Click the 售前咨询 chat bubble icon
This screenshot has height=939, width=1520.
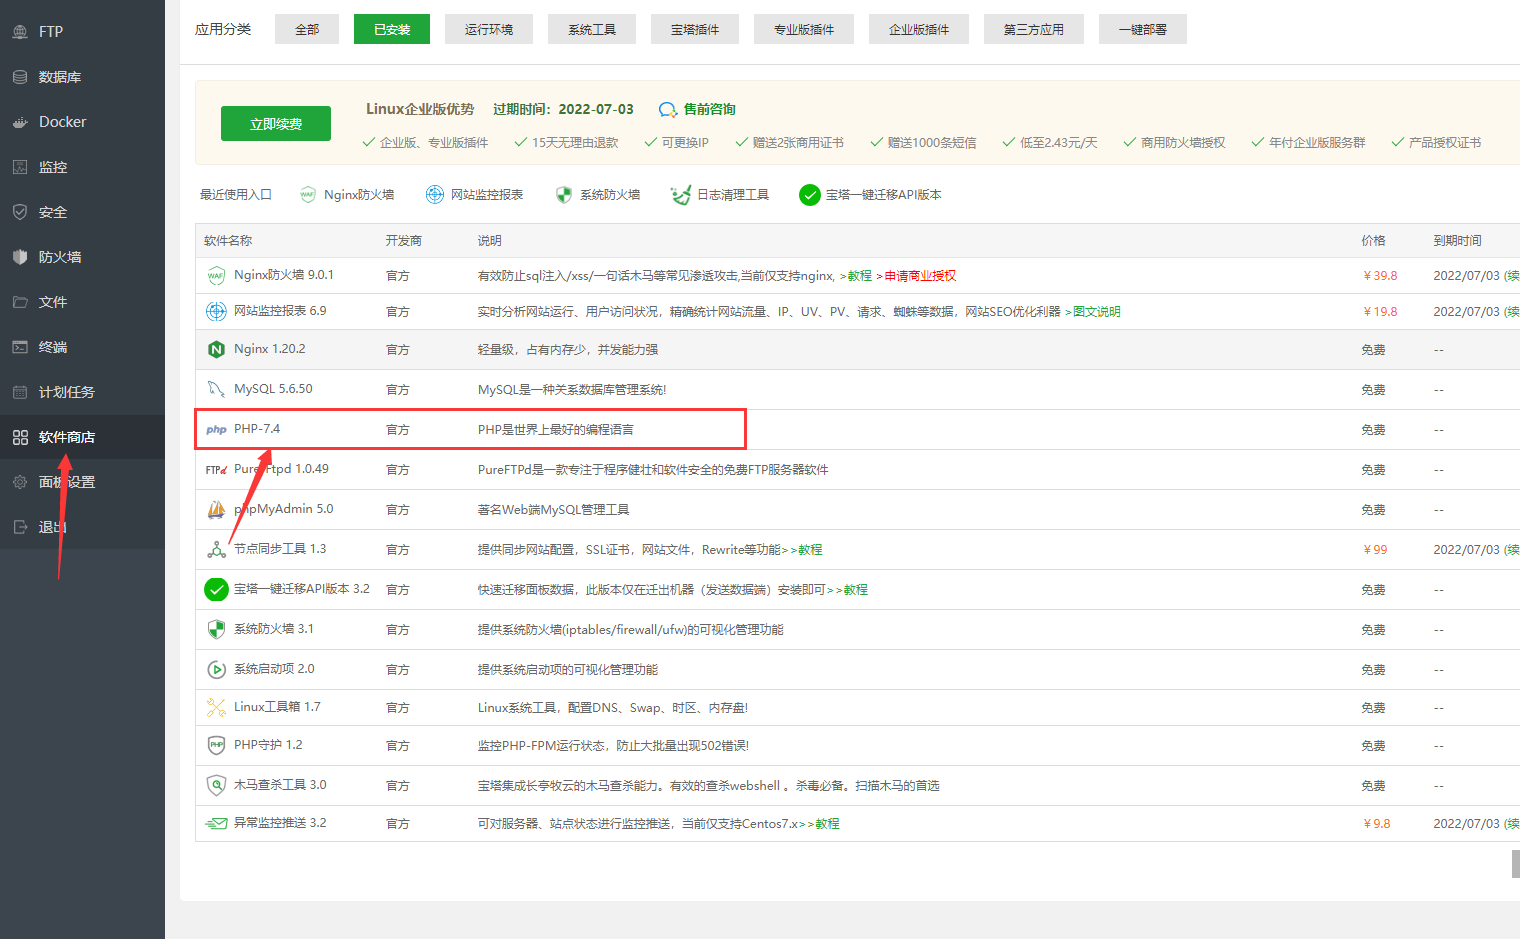(x=668, y=110)
